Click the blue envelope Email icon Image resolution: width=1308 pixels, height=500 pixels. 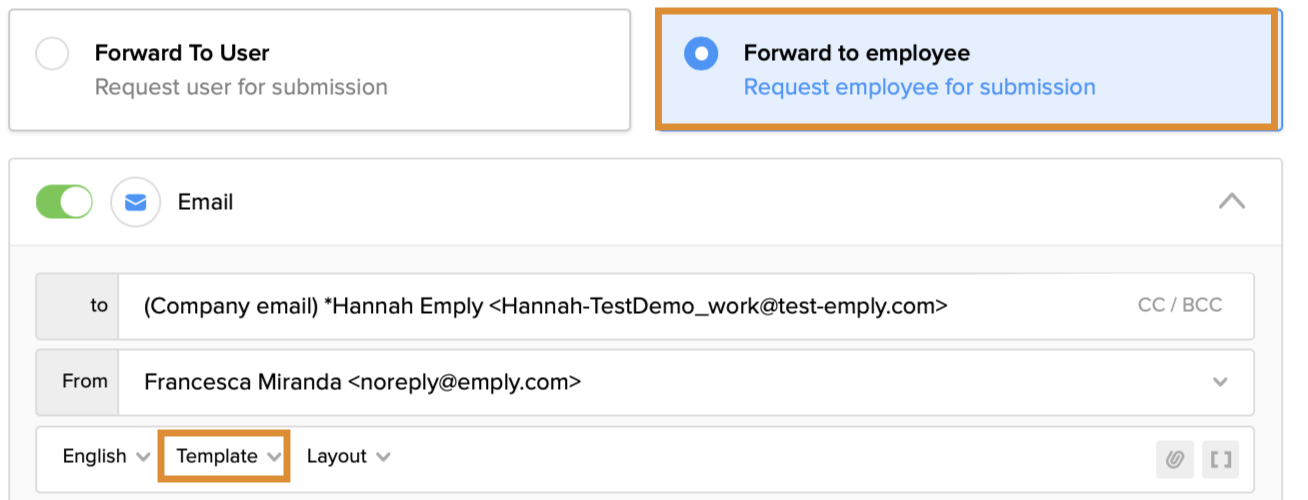pyautogui.click(x=135, y=202)
